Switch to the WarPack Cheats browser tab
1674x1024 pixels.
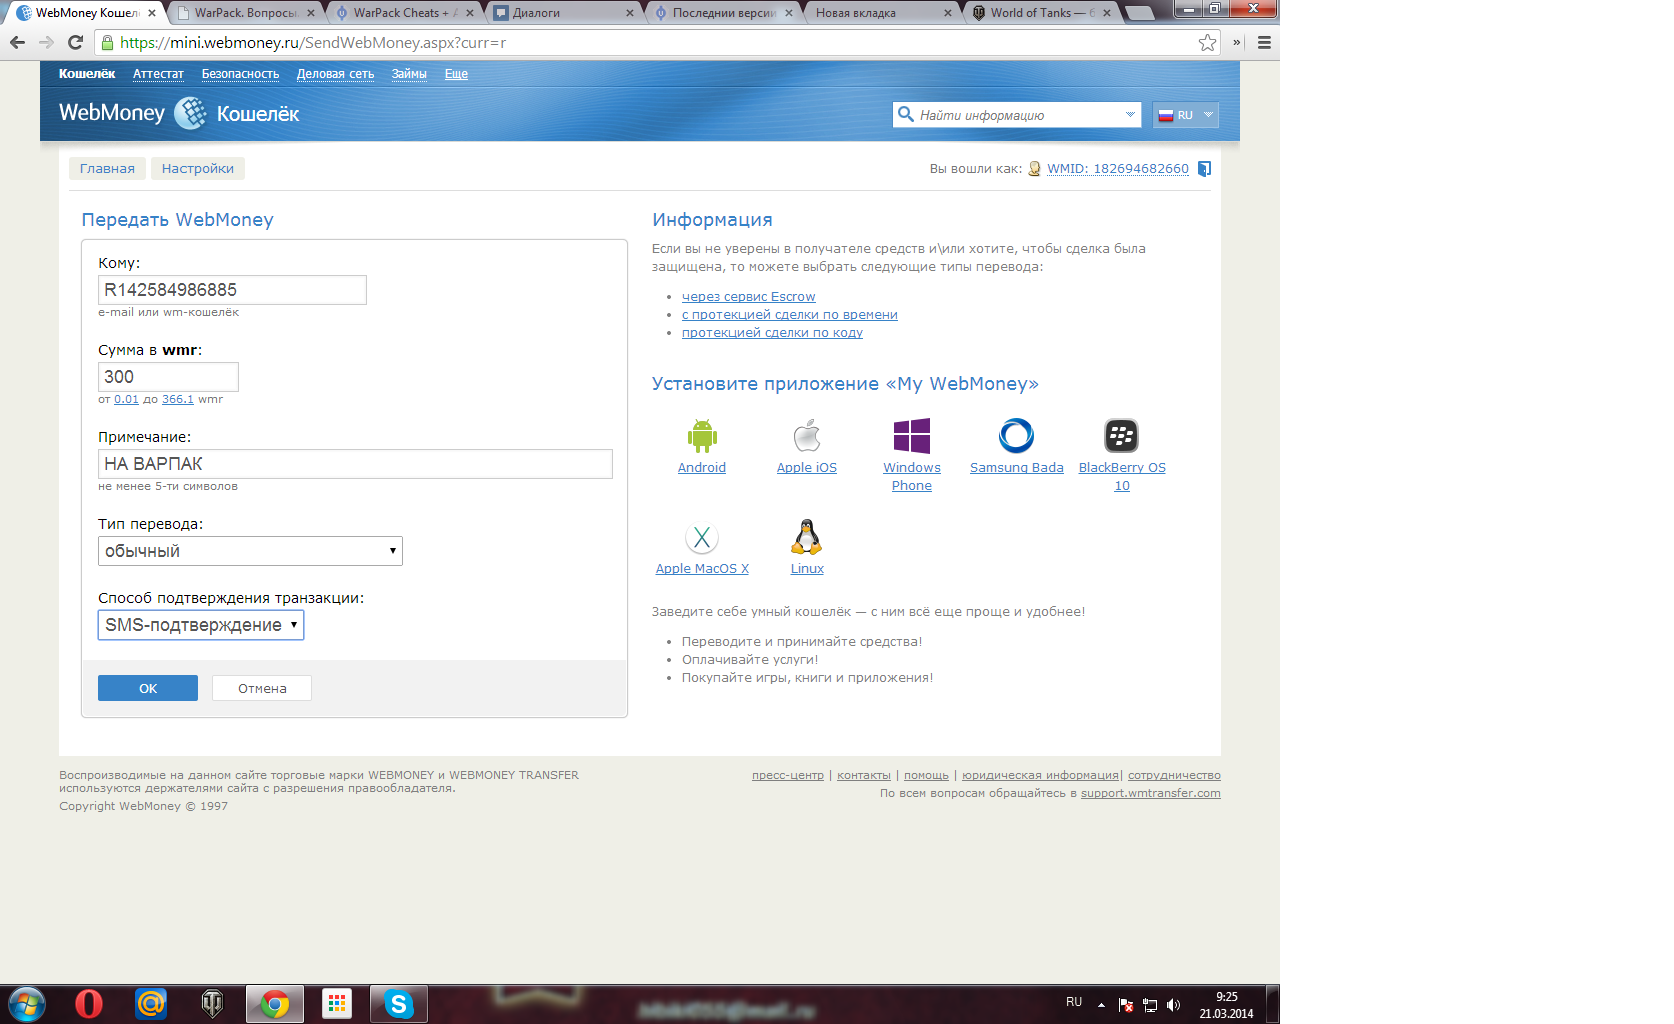403,13
